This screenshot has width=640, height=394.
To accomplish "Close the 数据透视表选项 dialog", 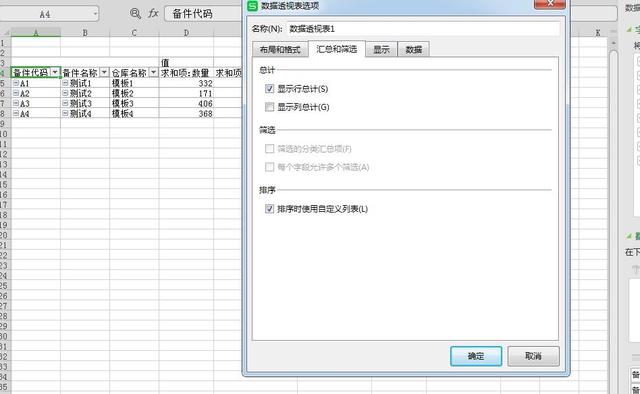I will pyautogui.click(x=550, y=4).
